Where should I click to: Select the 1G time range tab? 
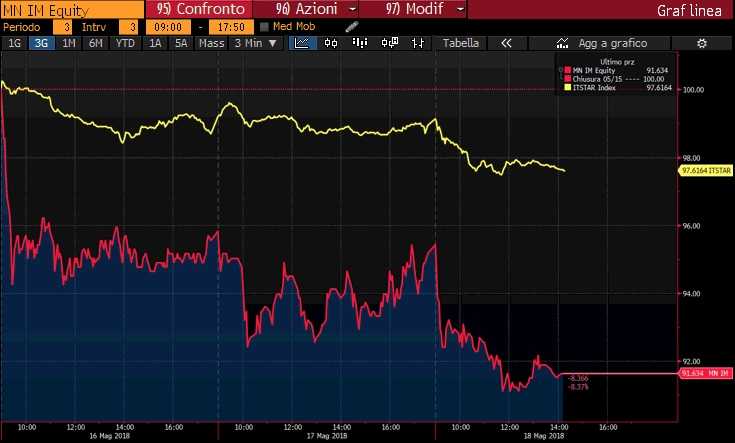(x=15, y=43)
